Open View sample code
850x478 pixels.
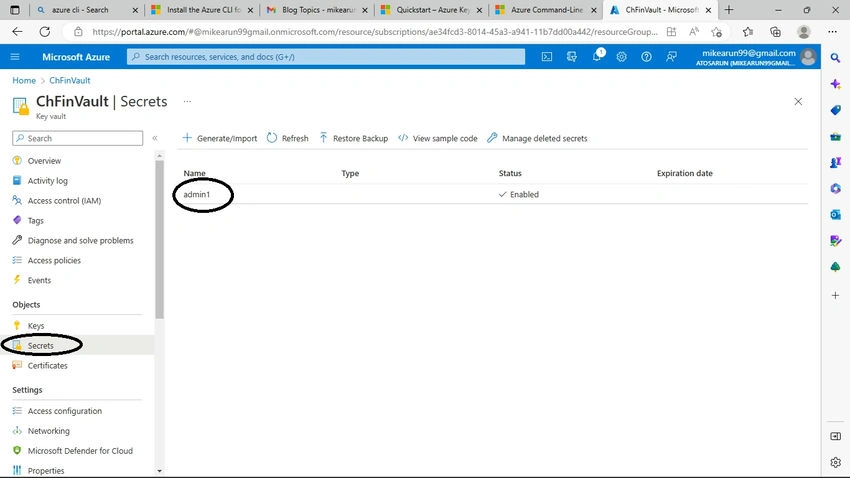click(438, 138)
